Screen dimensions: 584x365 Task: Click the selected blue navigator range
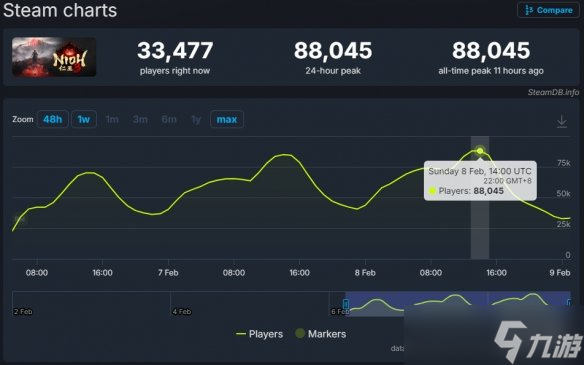pos(458,304)
